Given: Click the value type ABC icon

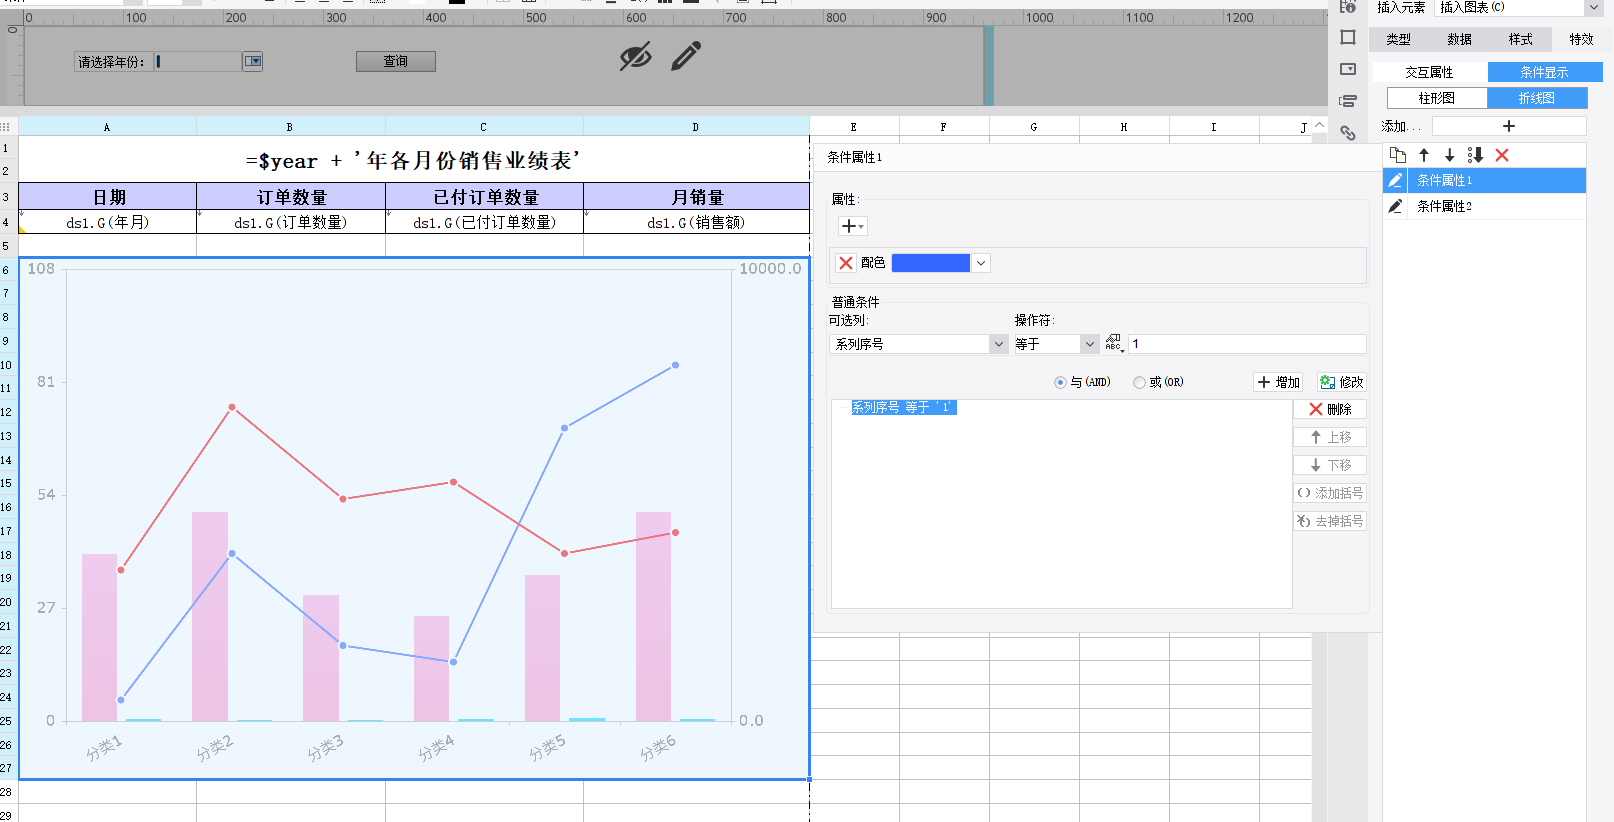Looking at the screenshot, I should 1114,343.
